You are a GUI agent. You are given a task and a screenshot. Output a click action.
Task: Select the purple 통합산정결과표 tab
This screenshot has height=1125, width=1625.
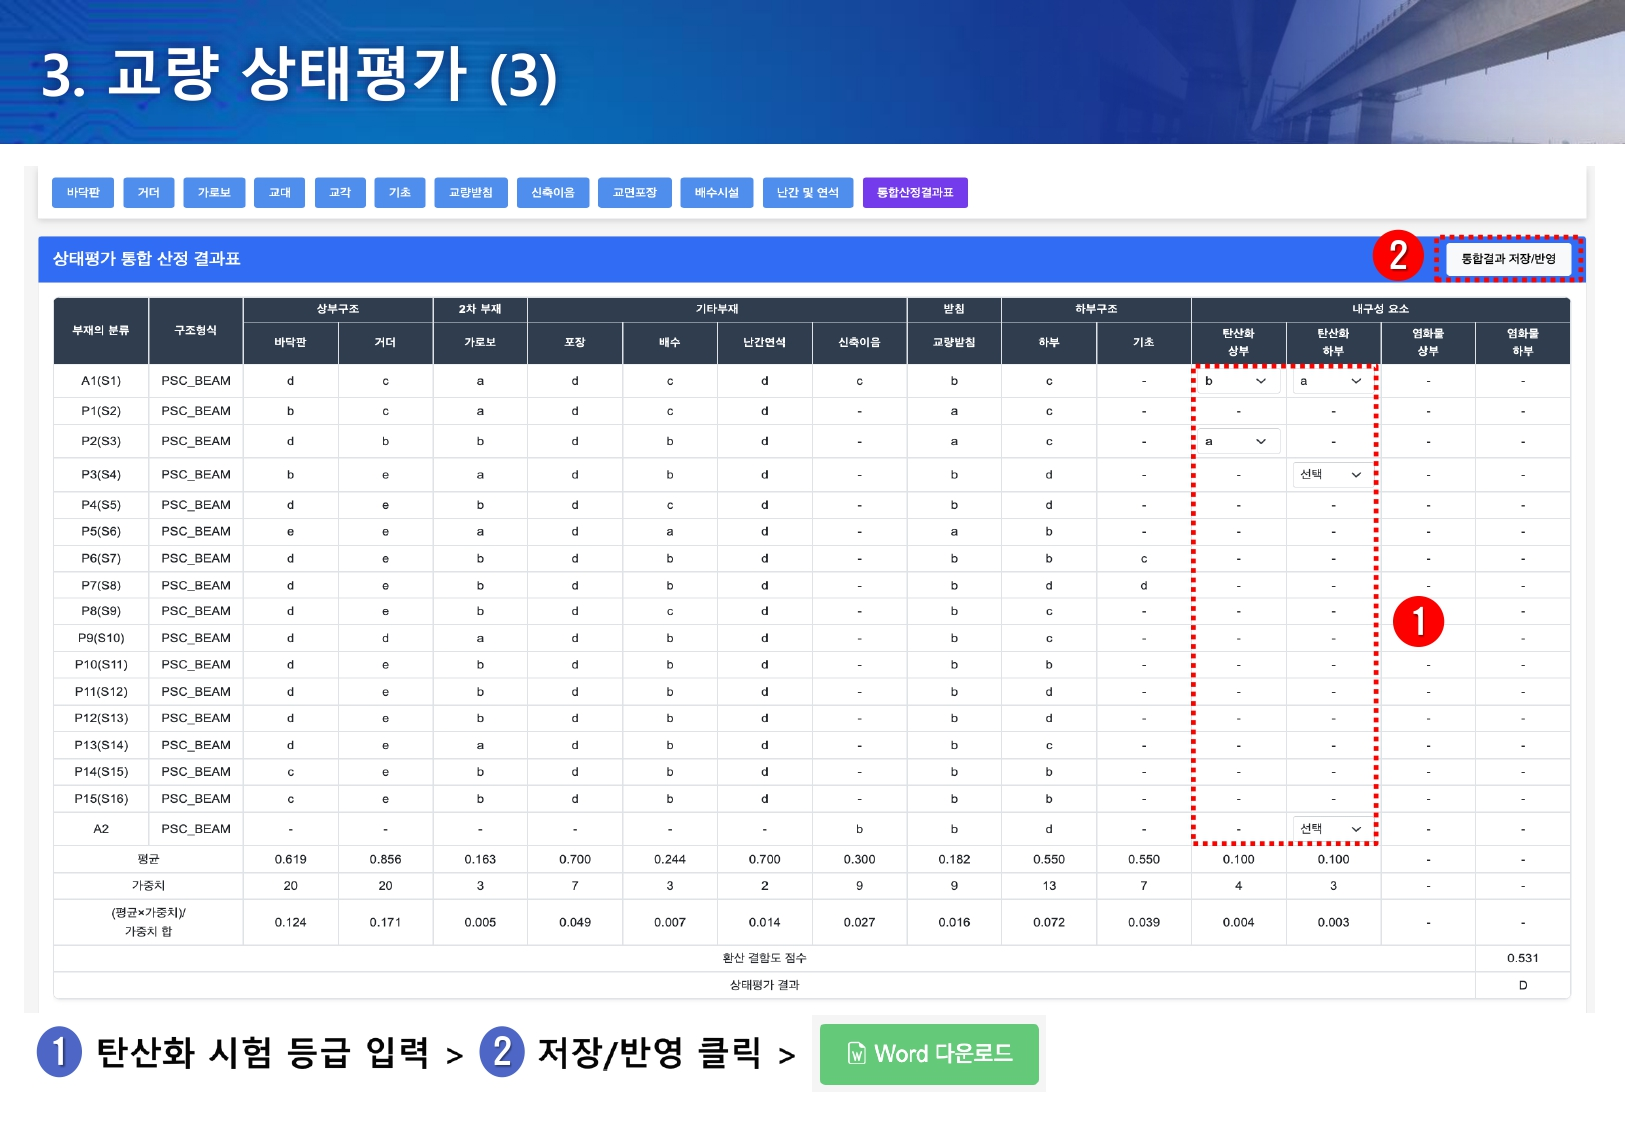[915, 193]
